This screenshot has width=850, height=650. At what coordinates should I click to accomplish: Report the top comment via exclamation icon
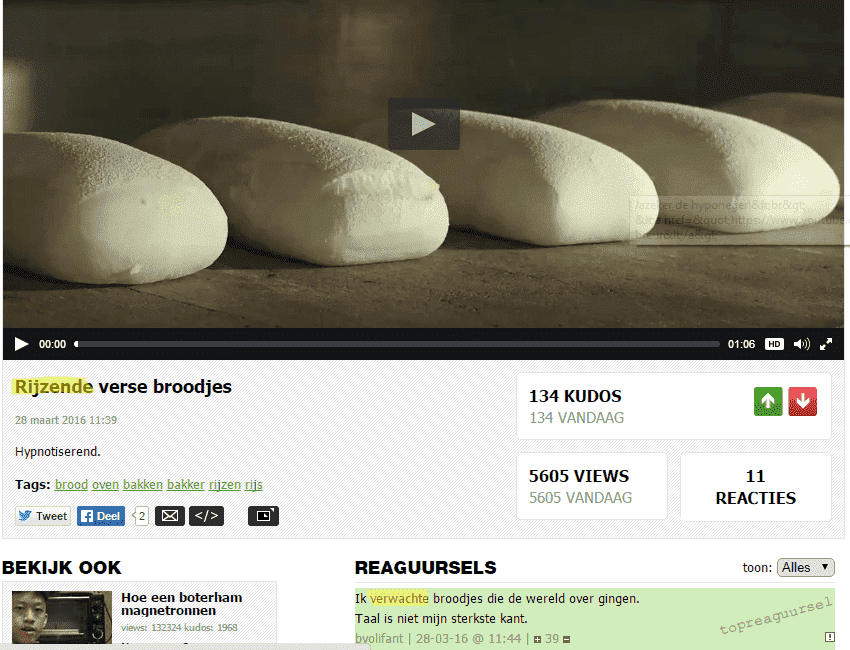tap(829, 637)
